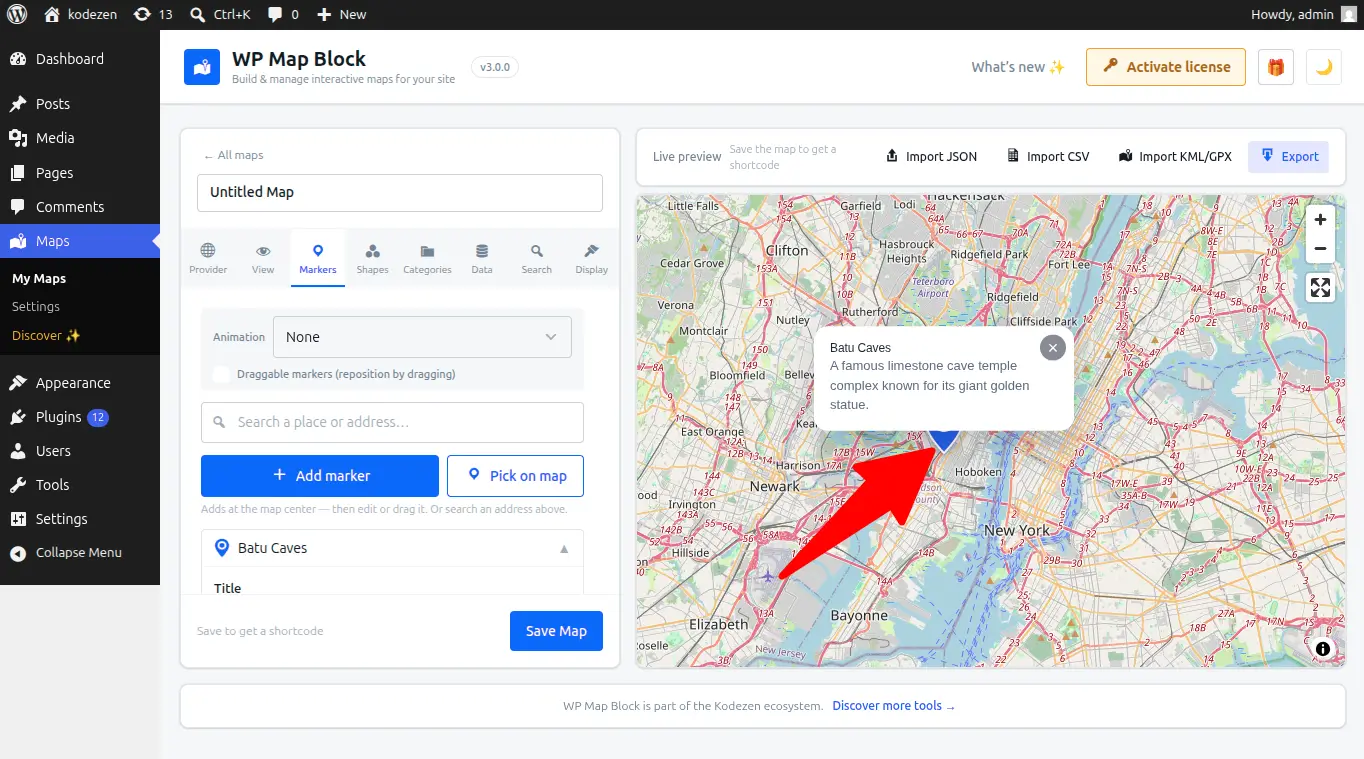
Task: Switch to the Provider tab
Action: [208, 258]
